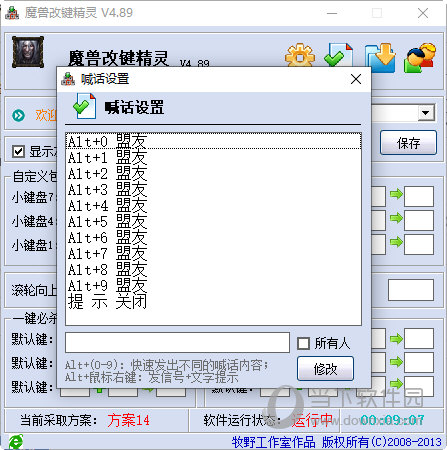This screenshot has width=447, height=450.
Task: Click the shout message text input field
Action: (177, 342)
